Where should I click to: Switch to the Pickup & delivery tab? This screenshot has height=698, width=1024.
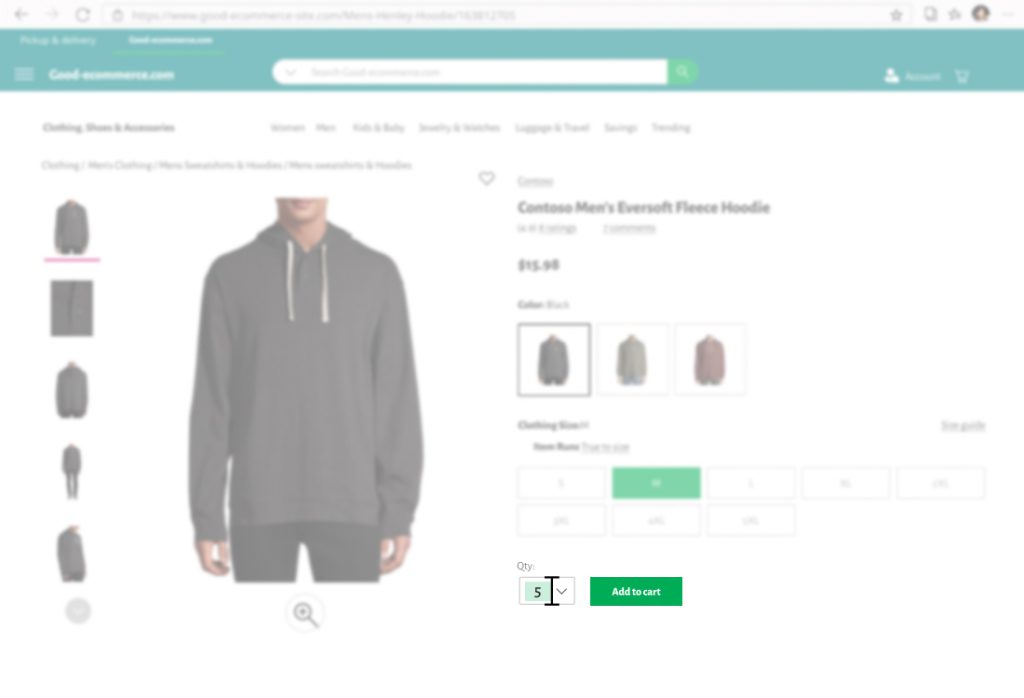pyautogui.click(x=58, y=40)
